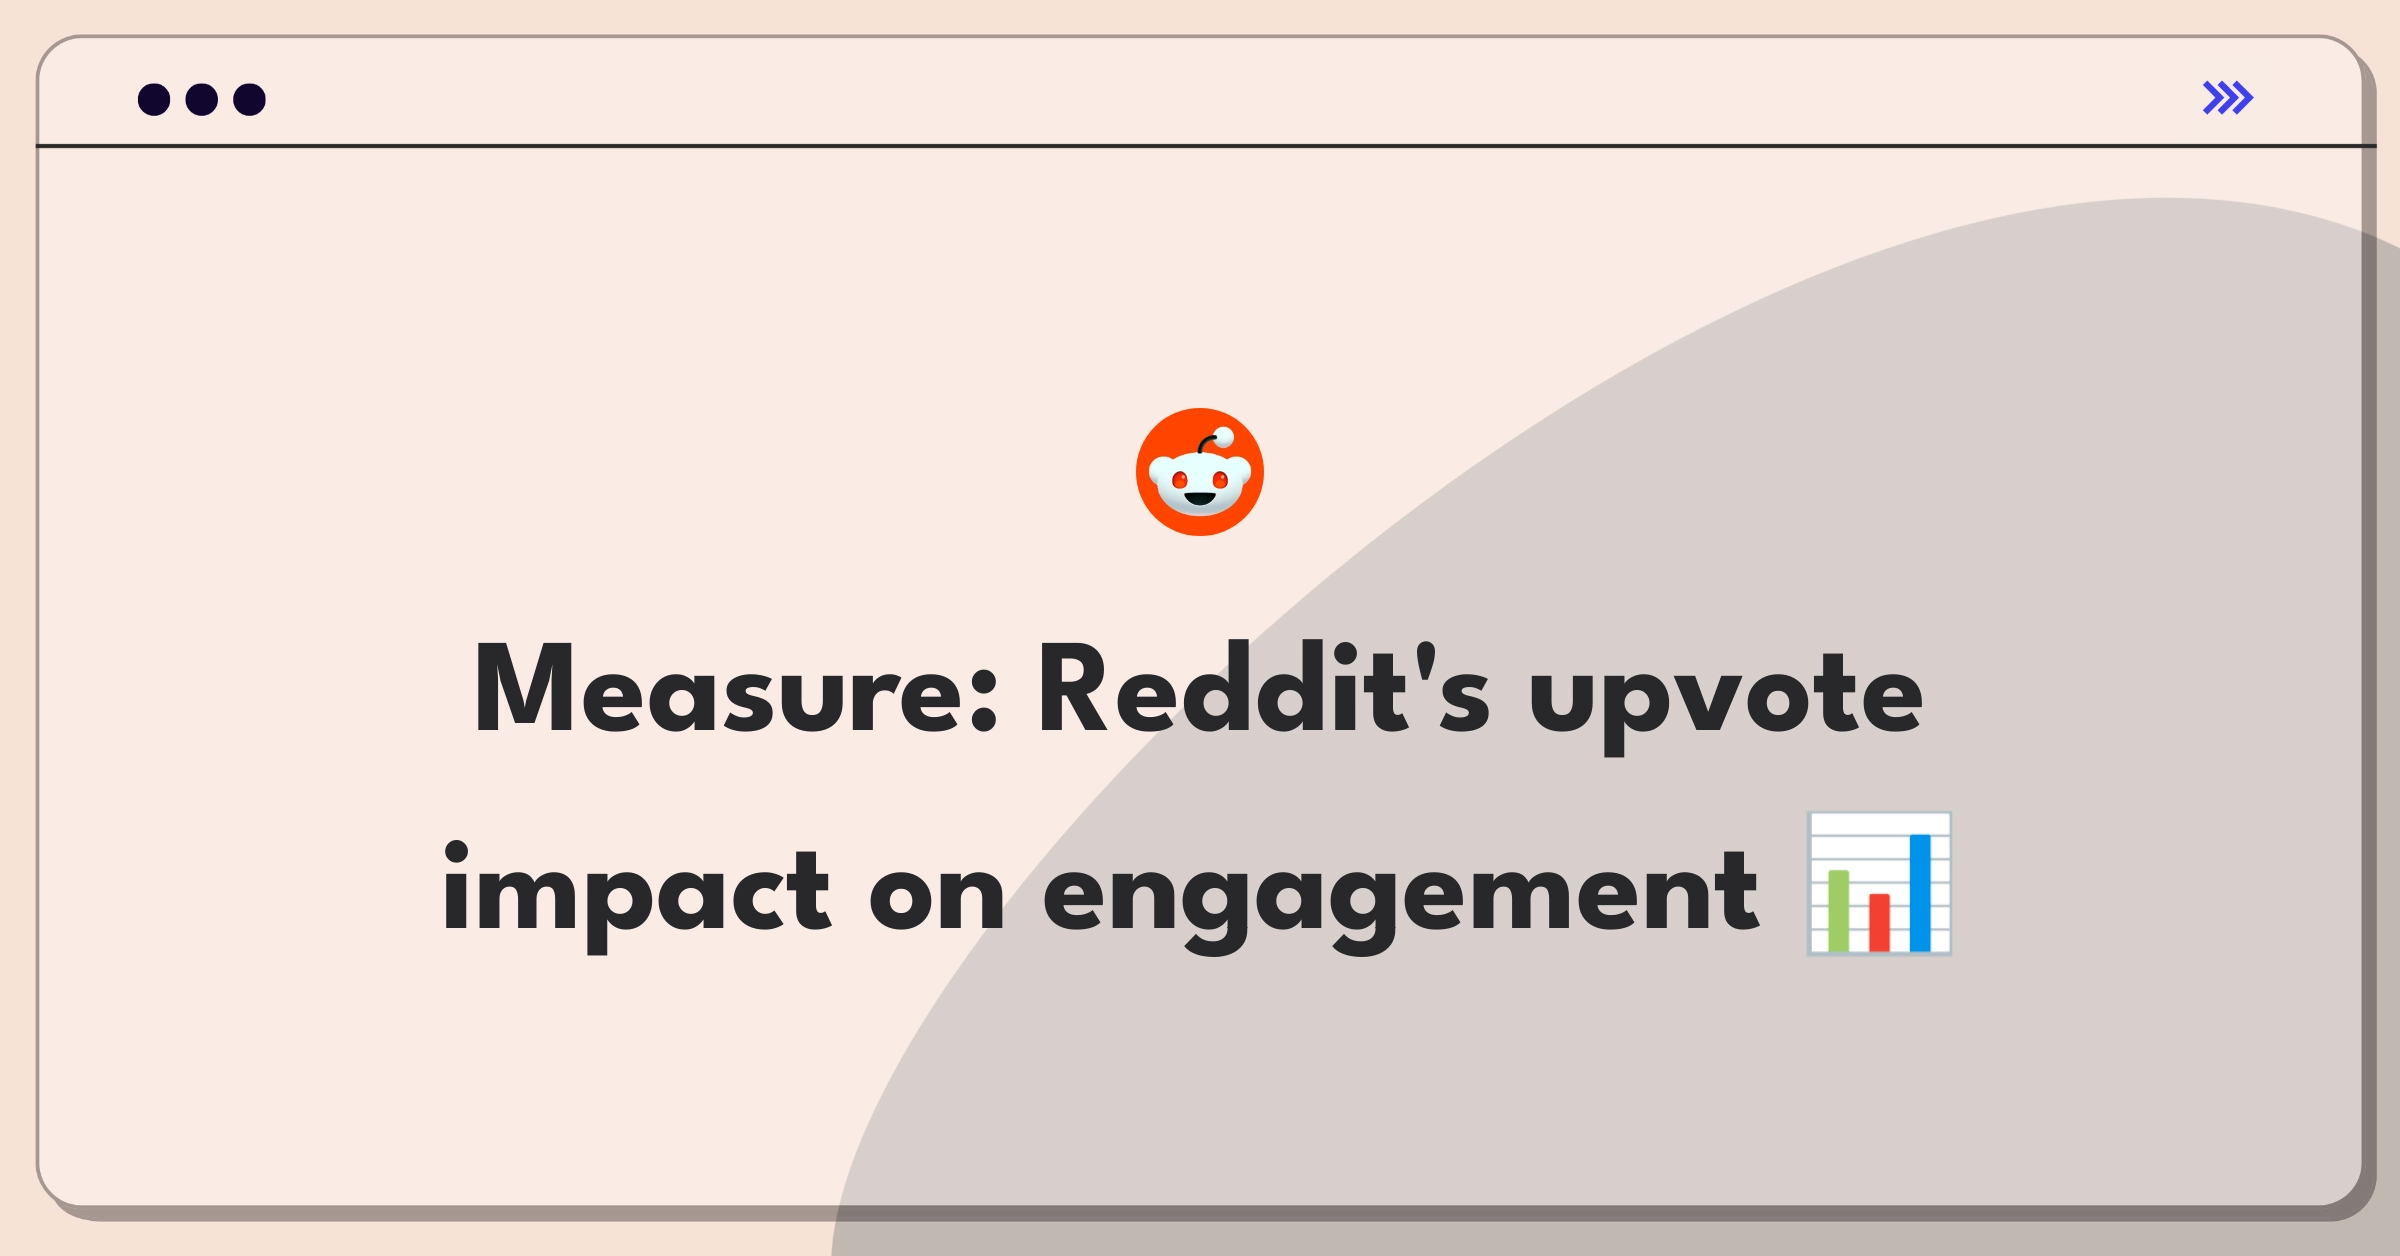Click the double arrow forward button
2400x1256 pixels.
[x=2229, y=98]
